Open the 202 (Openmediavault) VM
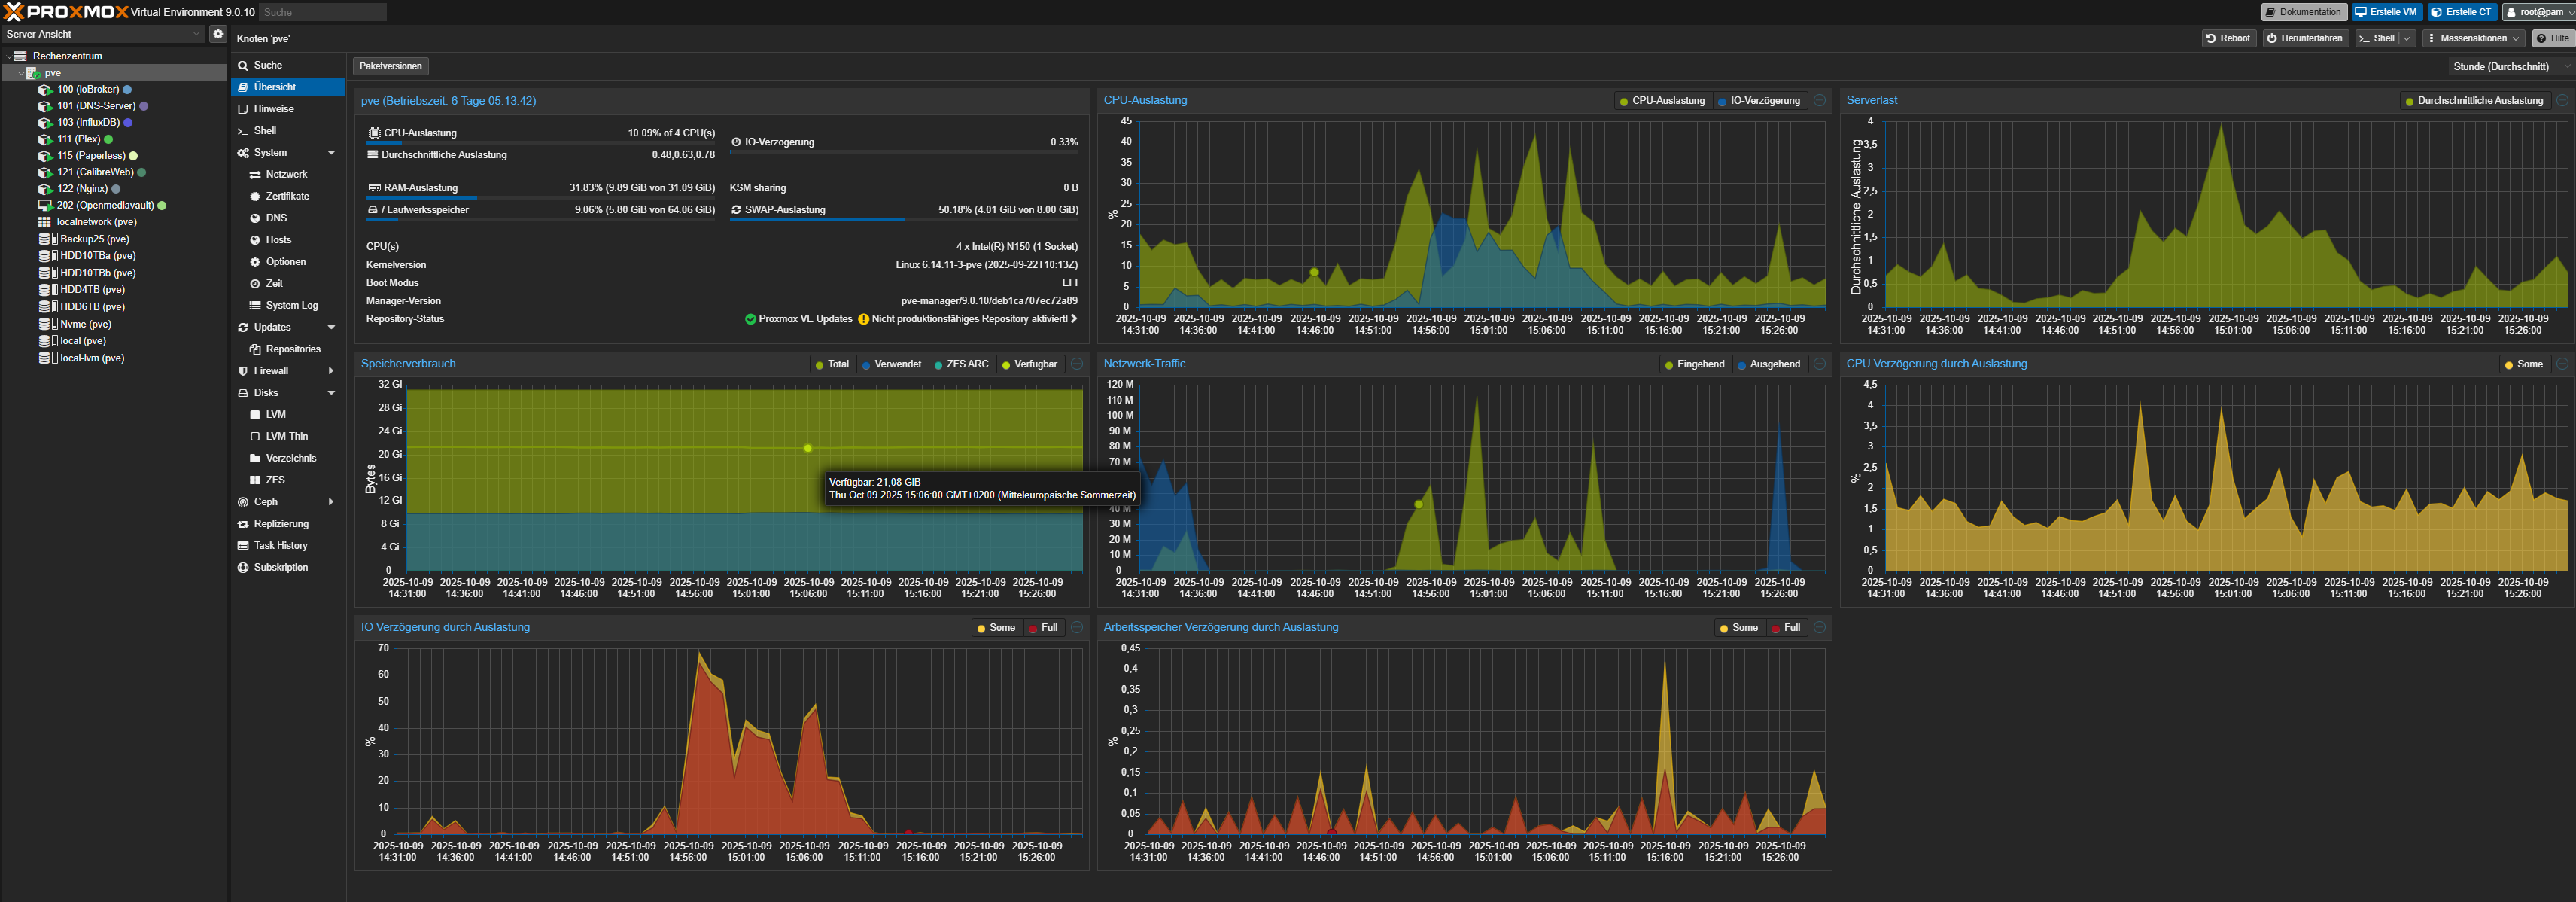The height and width of the screenshot is (902, 2576). (x=104, y=205)
